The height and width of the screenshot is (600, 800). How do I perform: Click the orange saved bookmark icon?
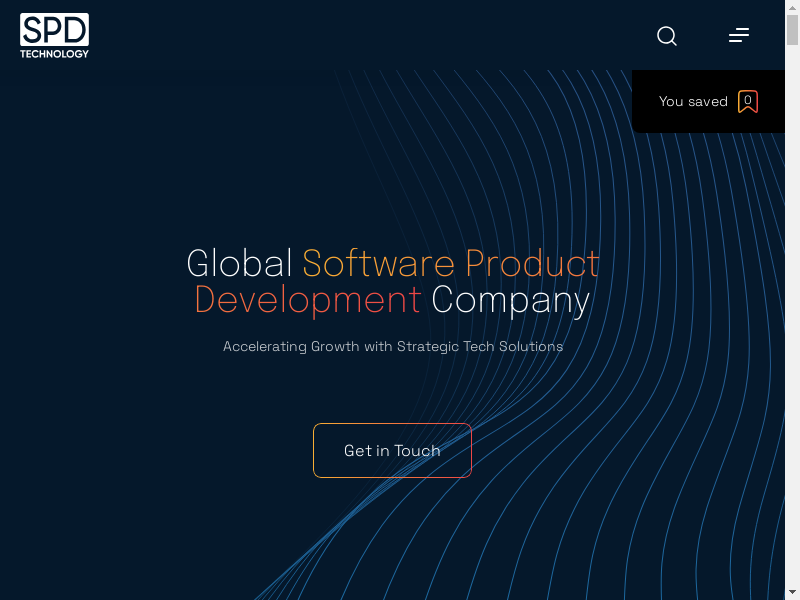tap(748, 101)
